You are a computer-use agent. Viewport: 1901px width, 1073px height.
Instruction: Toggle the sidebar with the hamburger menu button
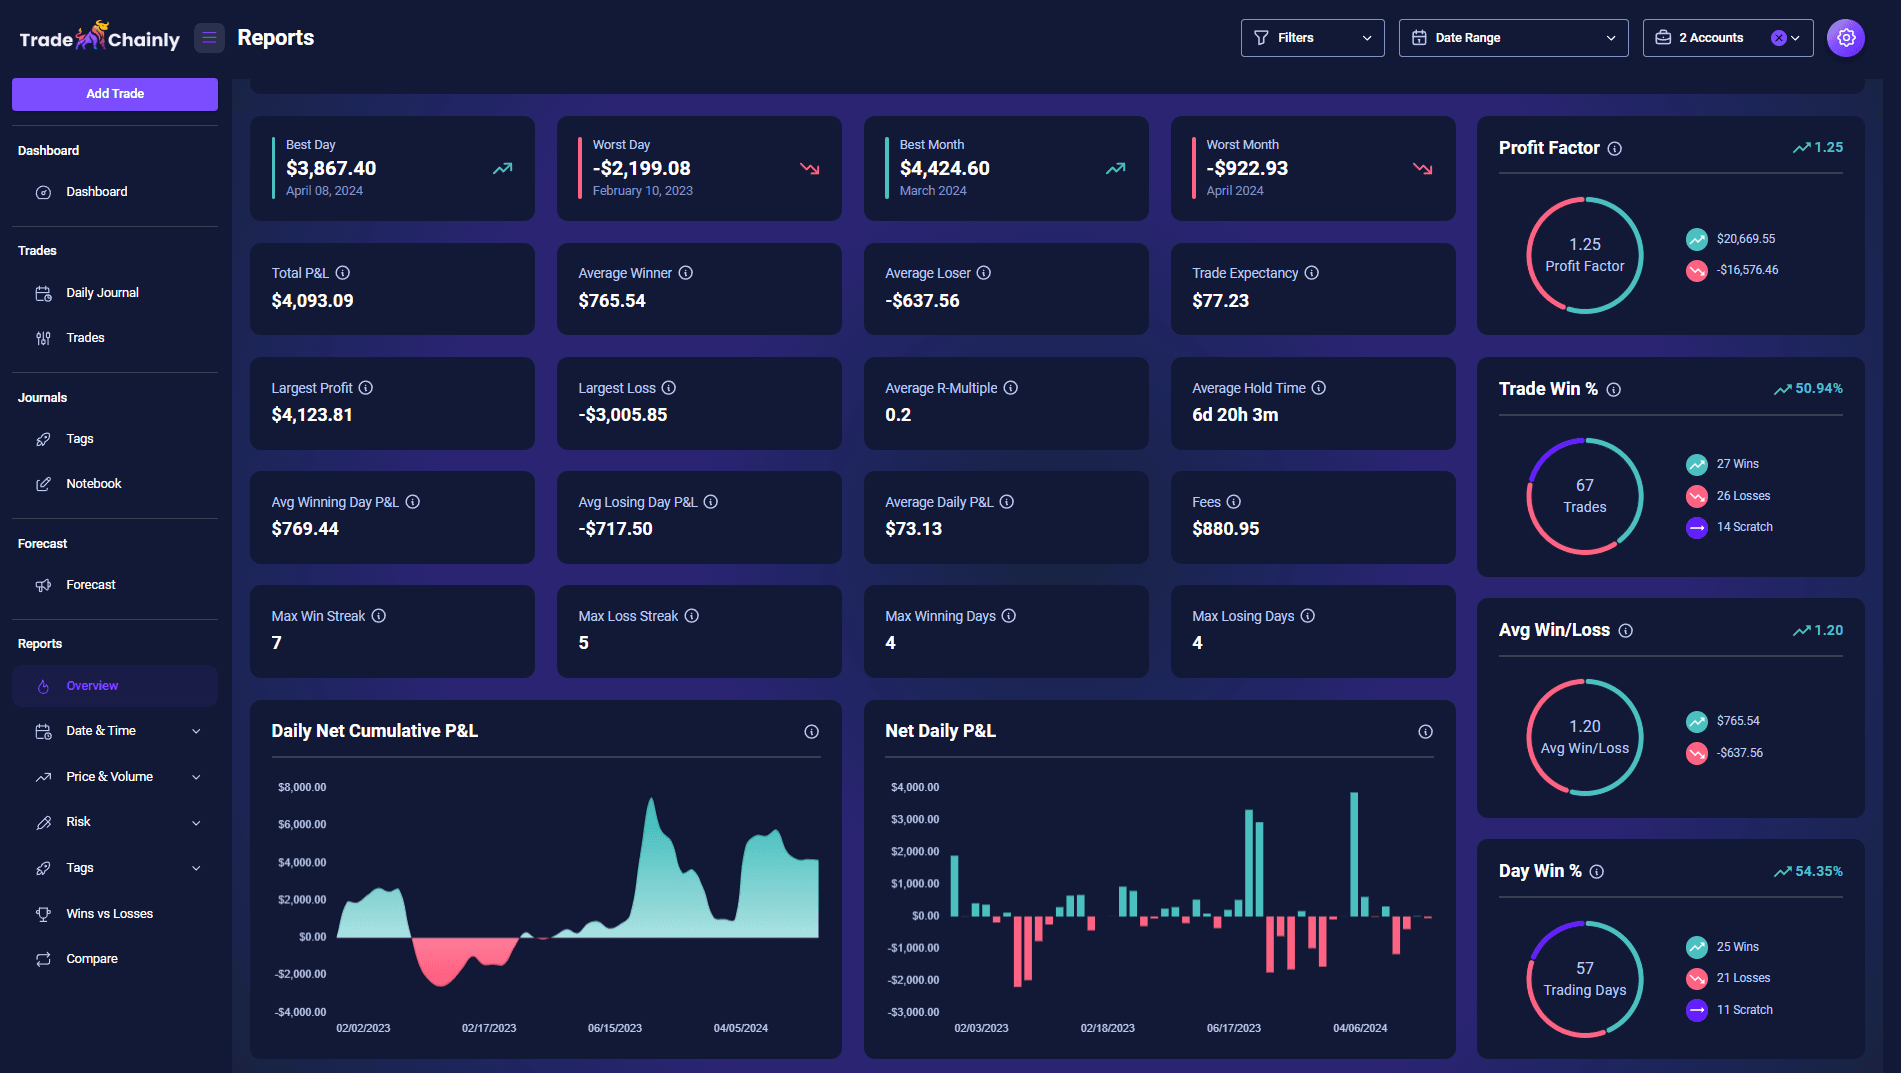pos(209,37)
